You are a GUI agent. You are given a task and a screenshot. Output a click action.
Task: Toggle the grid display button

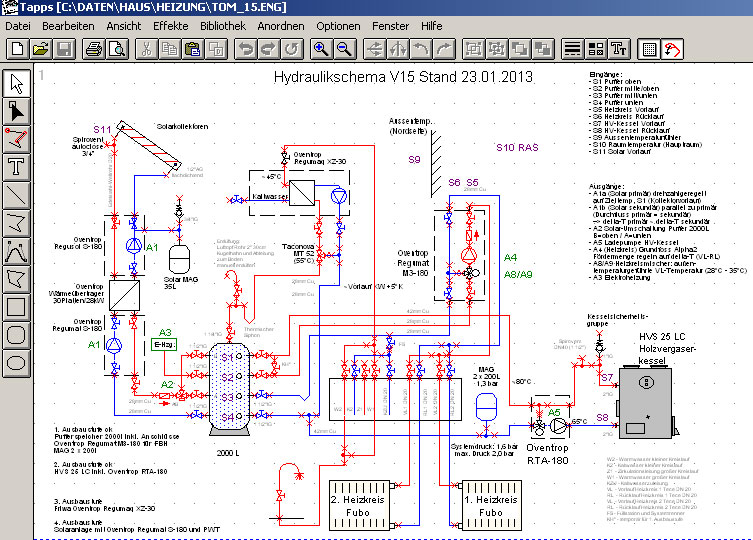pos(649,48)
